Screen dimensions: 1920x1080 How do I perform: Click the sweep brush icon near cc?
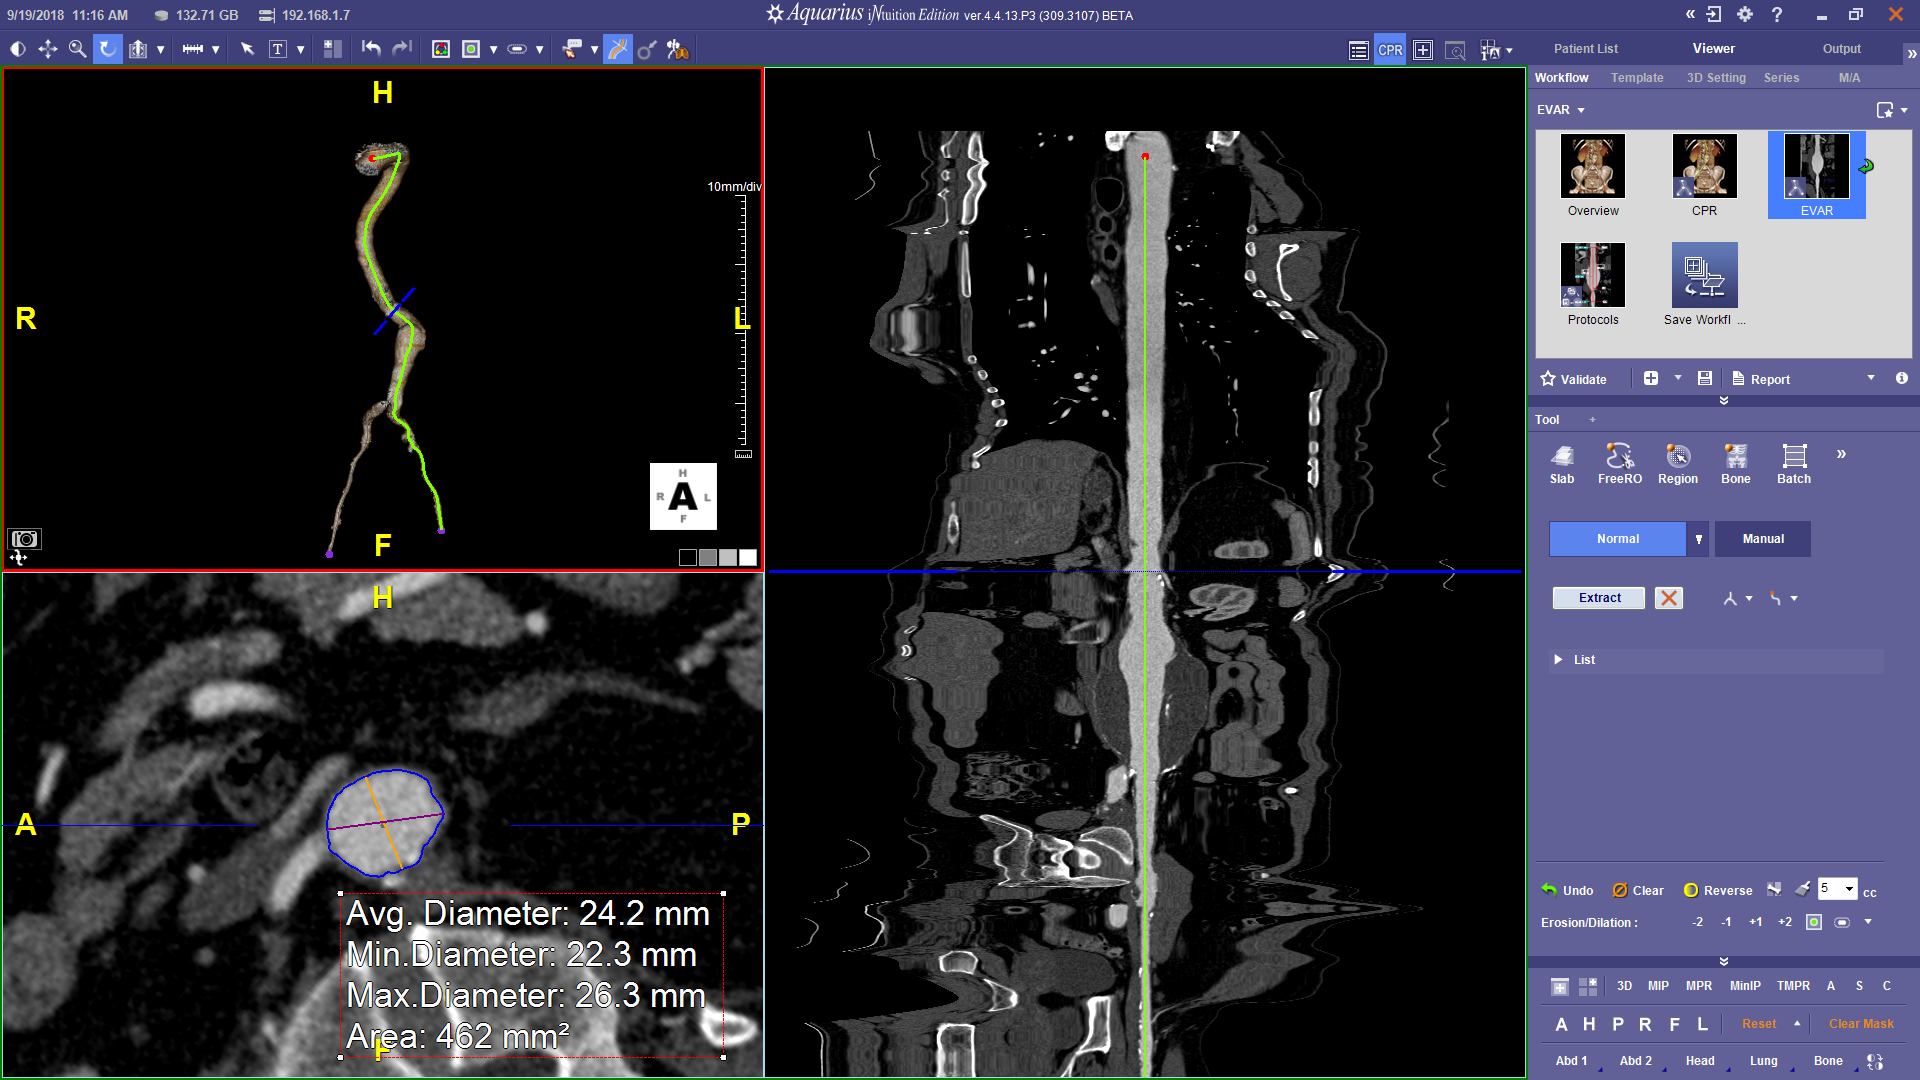tap(1802, 889)
